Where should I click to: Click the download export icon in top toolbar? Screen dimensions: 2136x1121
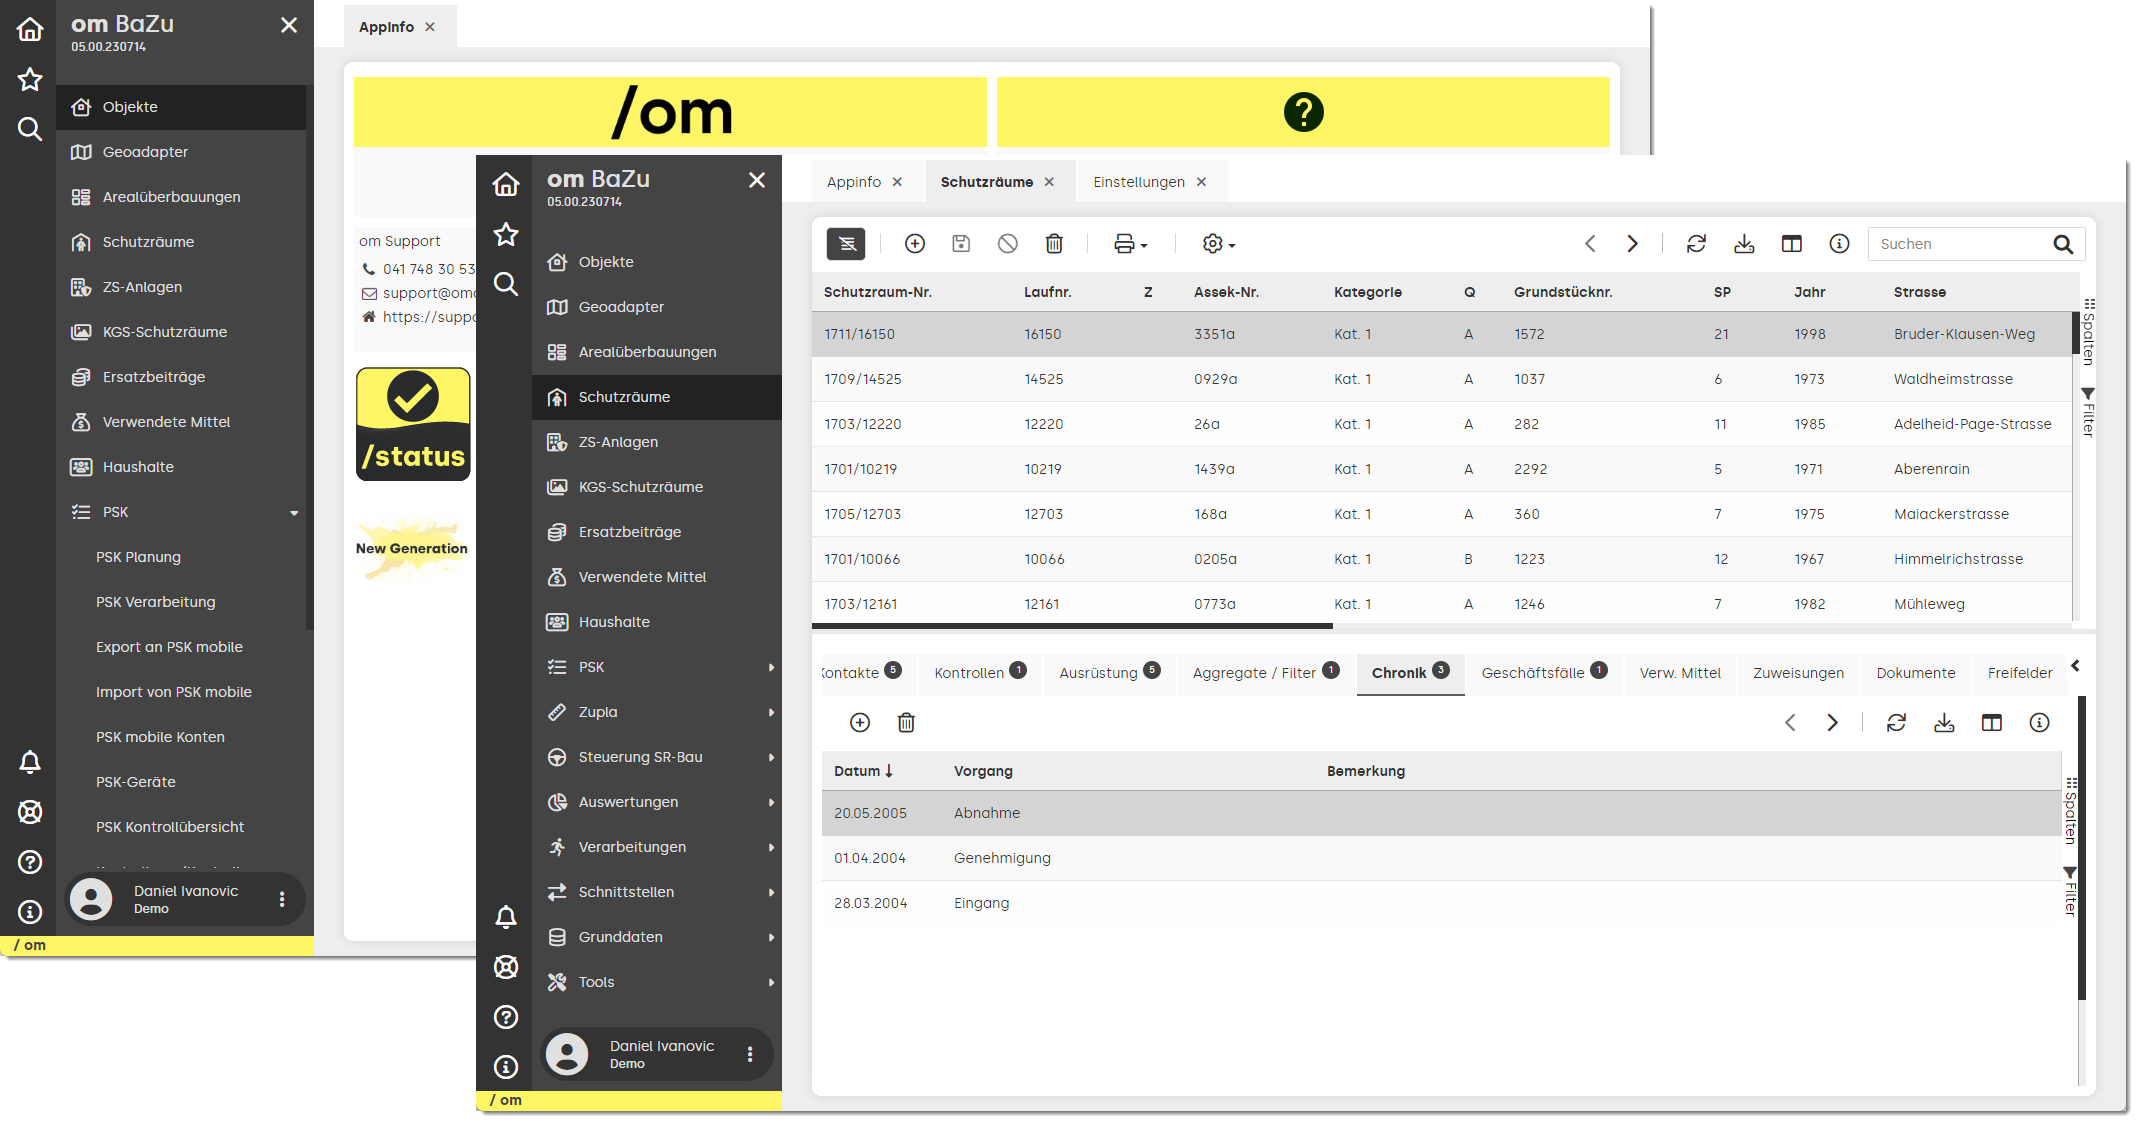(x=1744, y=244)
